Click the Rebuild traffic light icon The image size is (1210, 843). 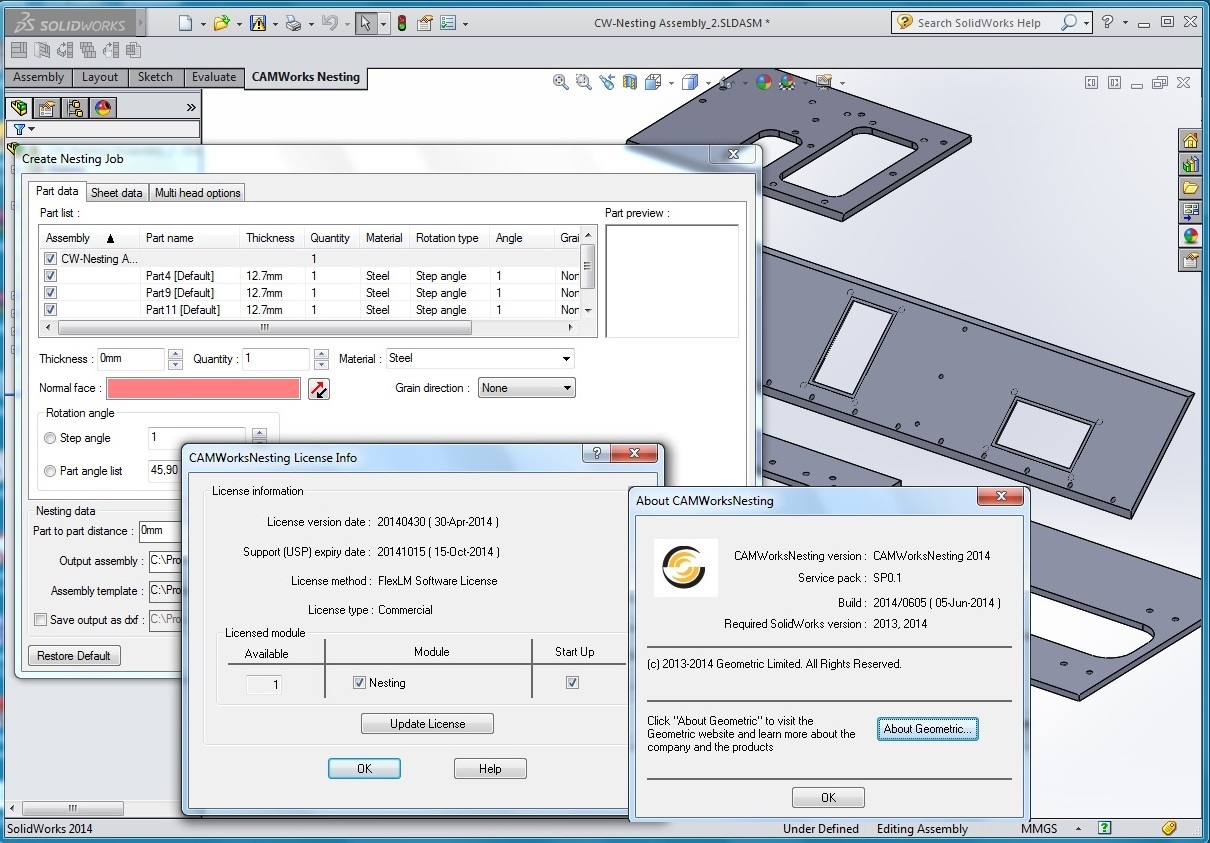pyautogui.click(x=402, y=23)
